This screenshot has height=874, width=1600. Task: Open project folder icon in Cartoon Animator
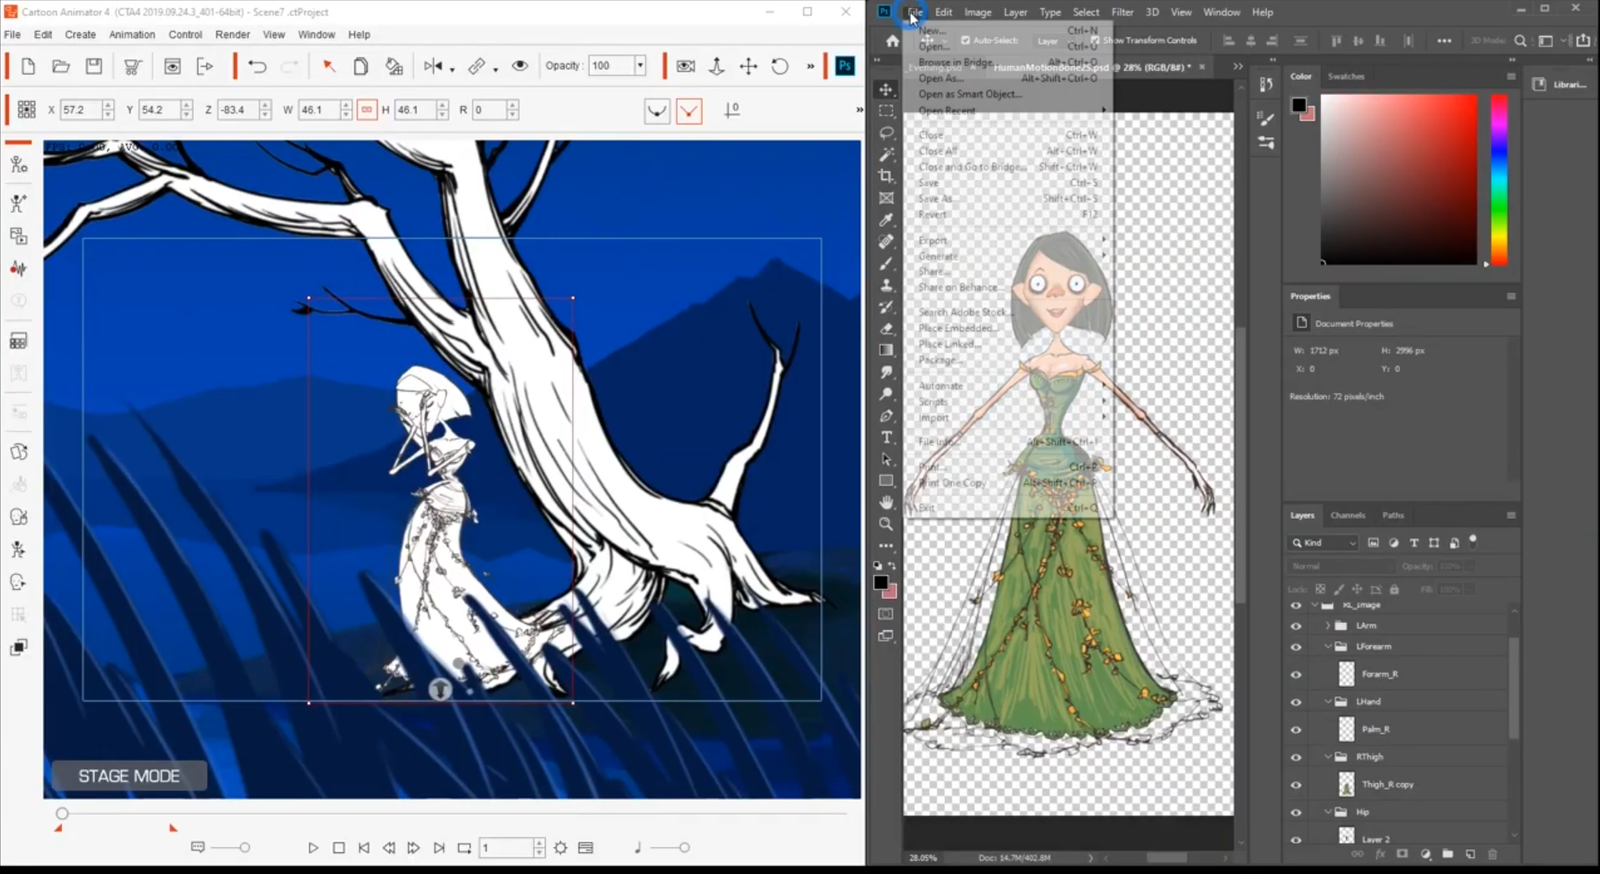[x=61, y=66]
